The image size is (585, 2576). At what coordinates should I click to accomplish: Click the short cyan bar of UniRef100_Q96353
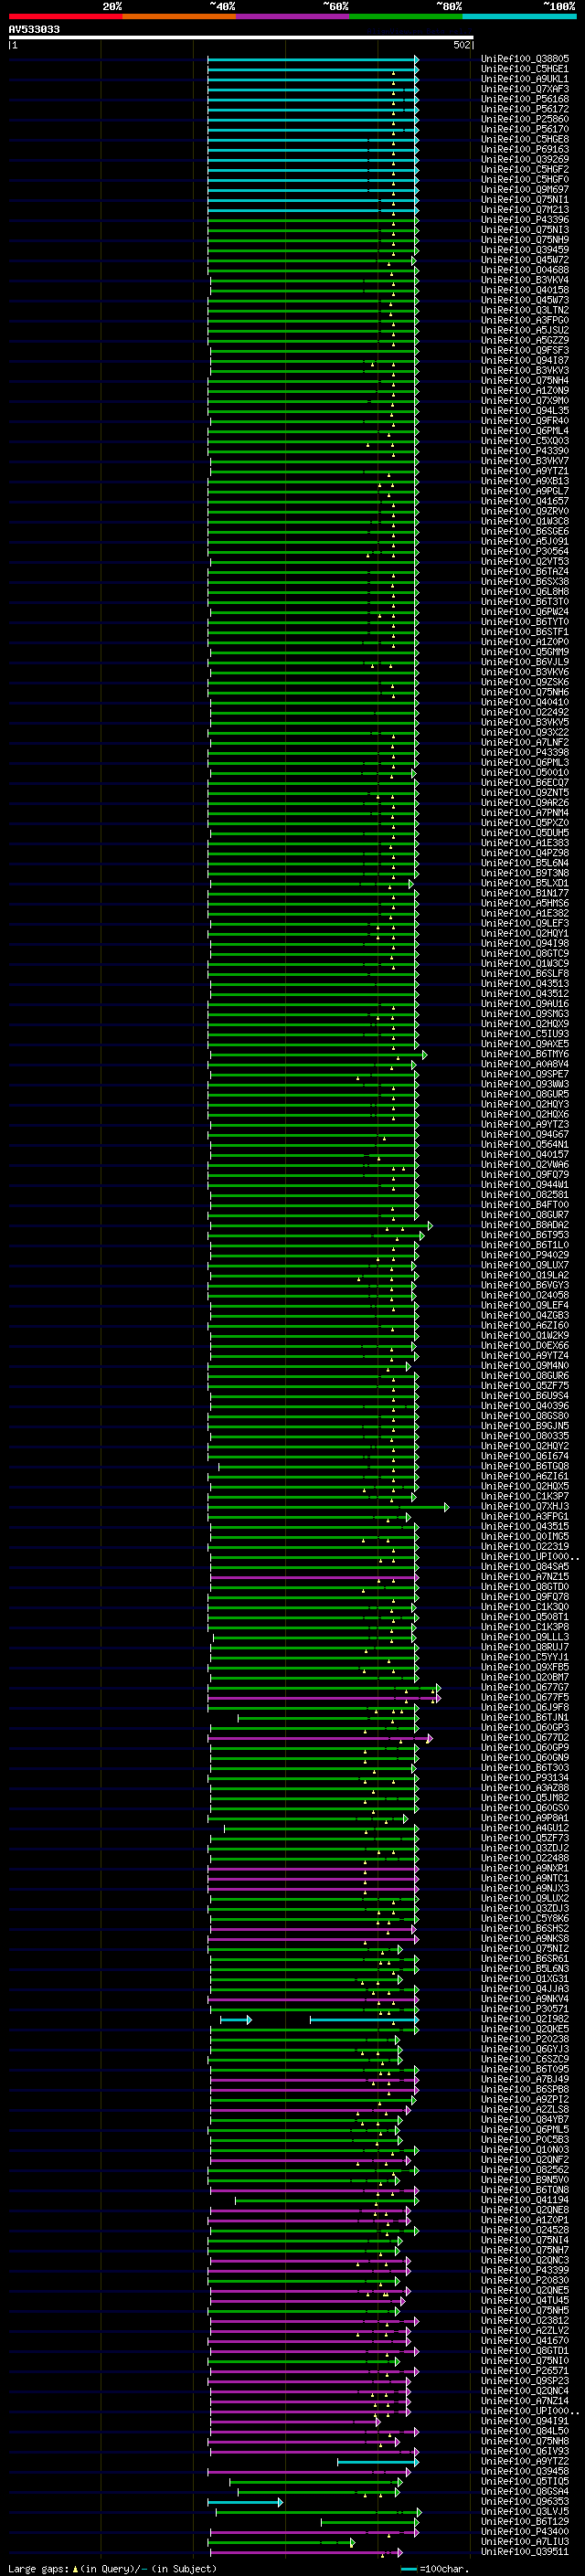point(245,2501)
